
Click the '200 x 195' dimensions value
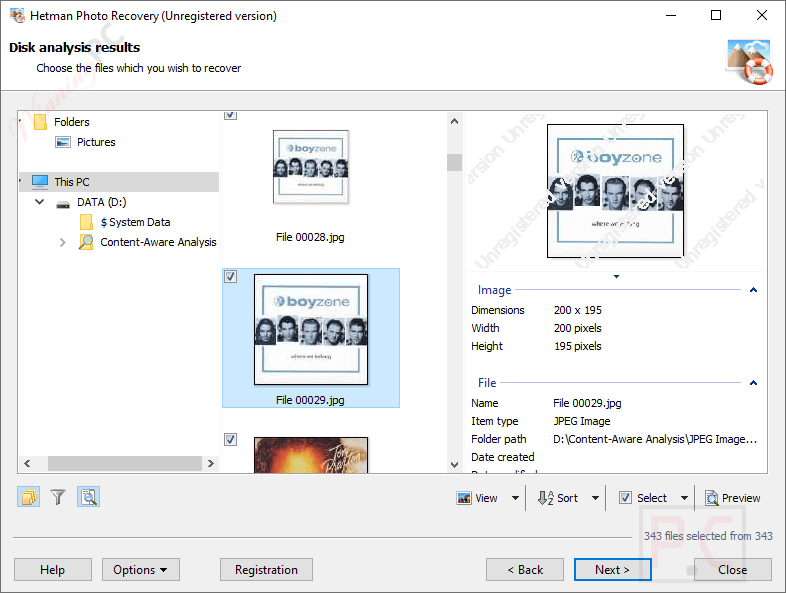(x=577, y=310)
